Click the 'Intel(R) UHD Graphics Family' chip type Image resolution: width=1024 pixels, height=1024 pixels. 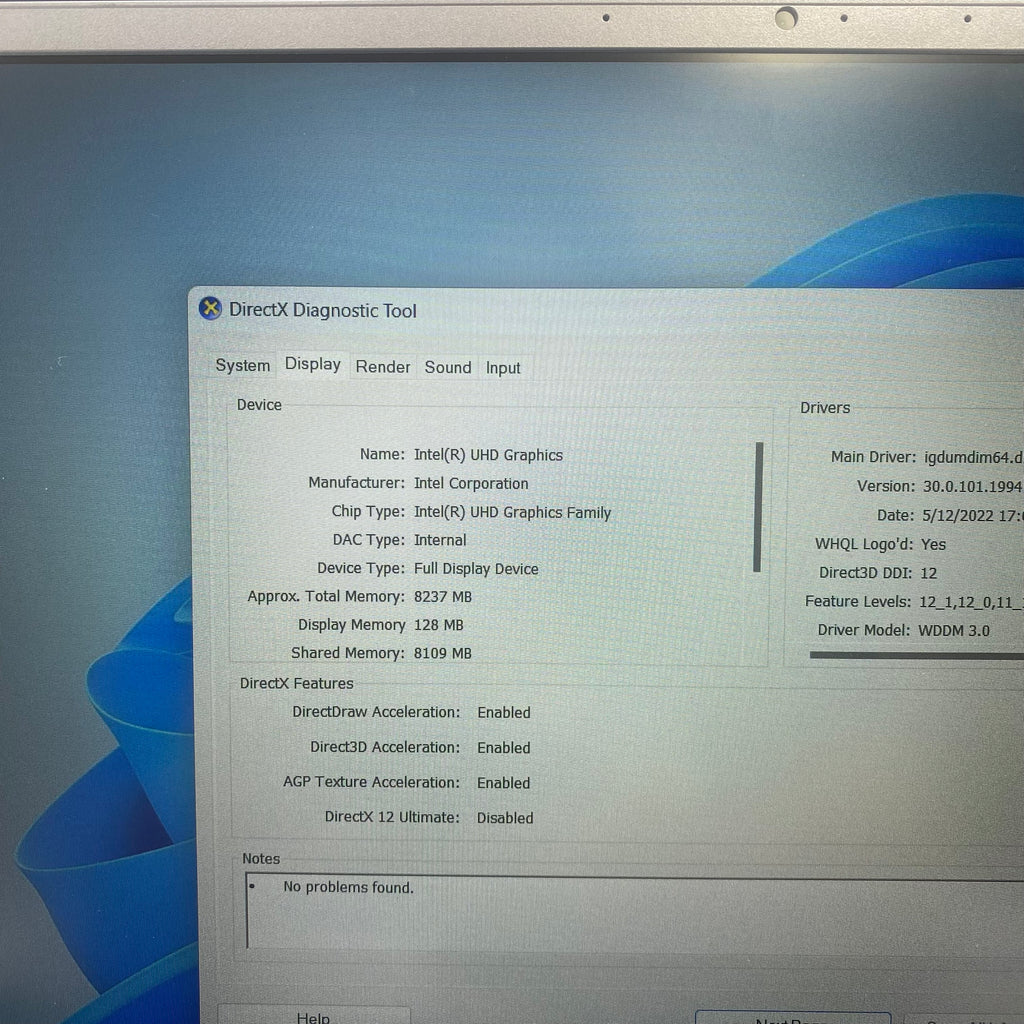512,513
